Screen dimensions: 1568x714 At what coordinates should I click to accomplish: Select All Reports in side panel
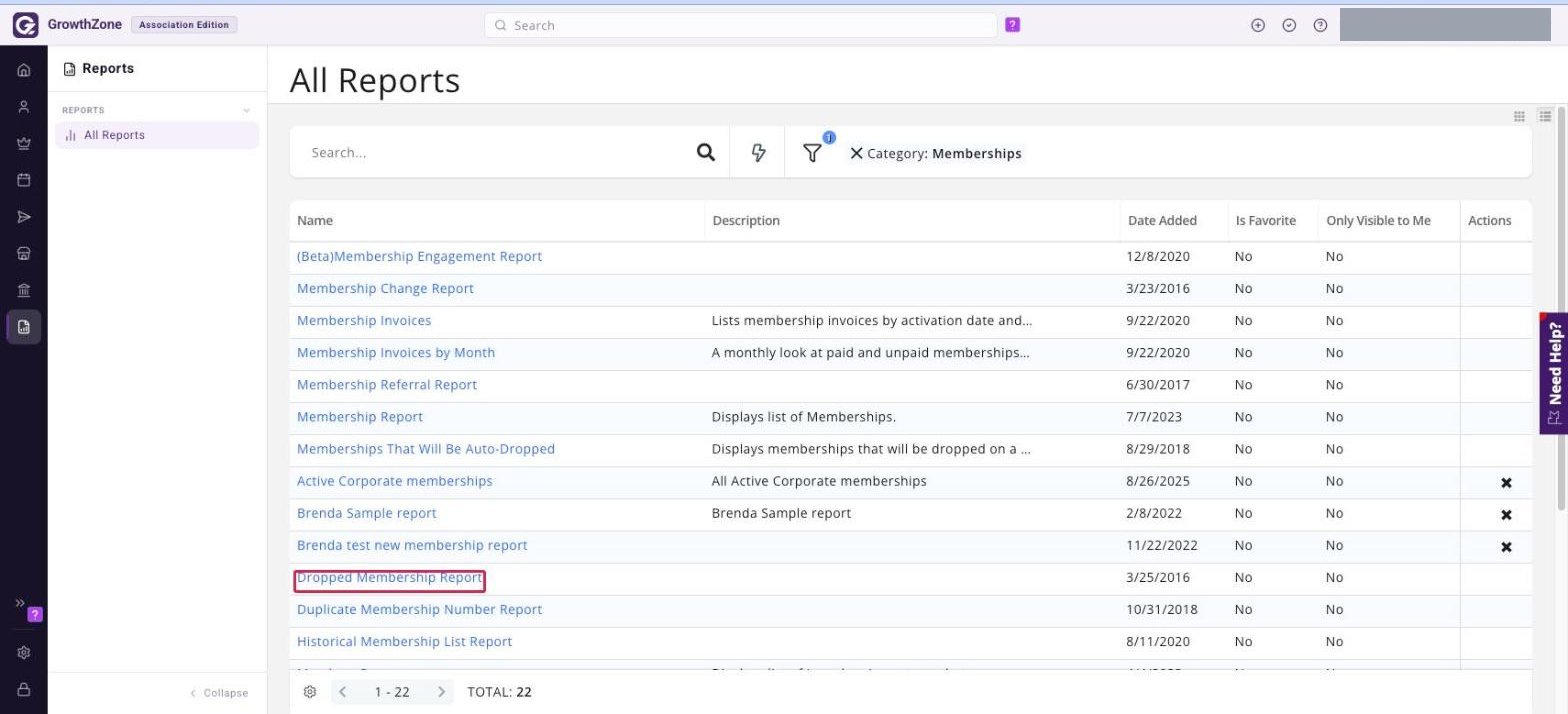point(157,135)
